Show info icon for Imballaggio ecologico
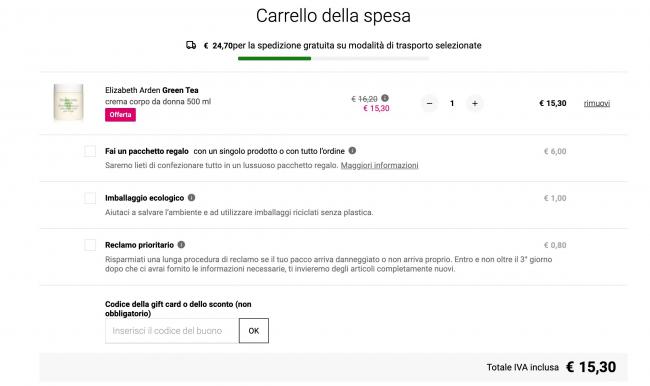The height and width of the screenshot is (386, 650). pyautogui.click(x=192, y=197)
